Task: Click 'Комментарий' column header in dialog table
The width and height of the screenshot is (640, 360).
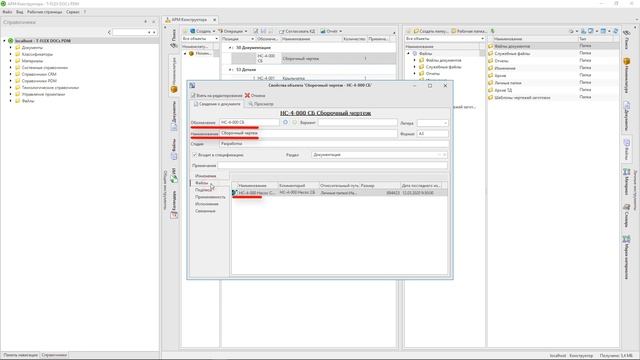Action: pyautogui.click(x=298, y=185)
